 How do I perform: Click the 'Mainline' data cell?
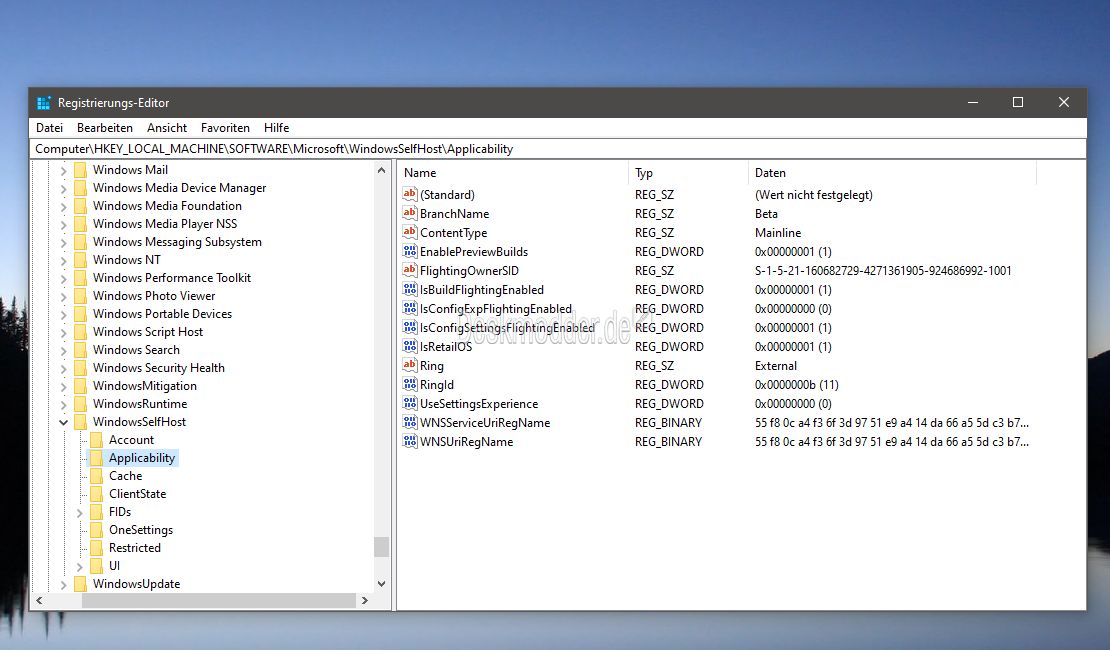coord(778,232)
